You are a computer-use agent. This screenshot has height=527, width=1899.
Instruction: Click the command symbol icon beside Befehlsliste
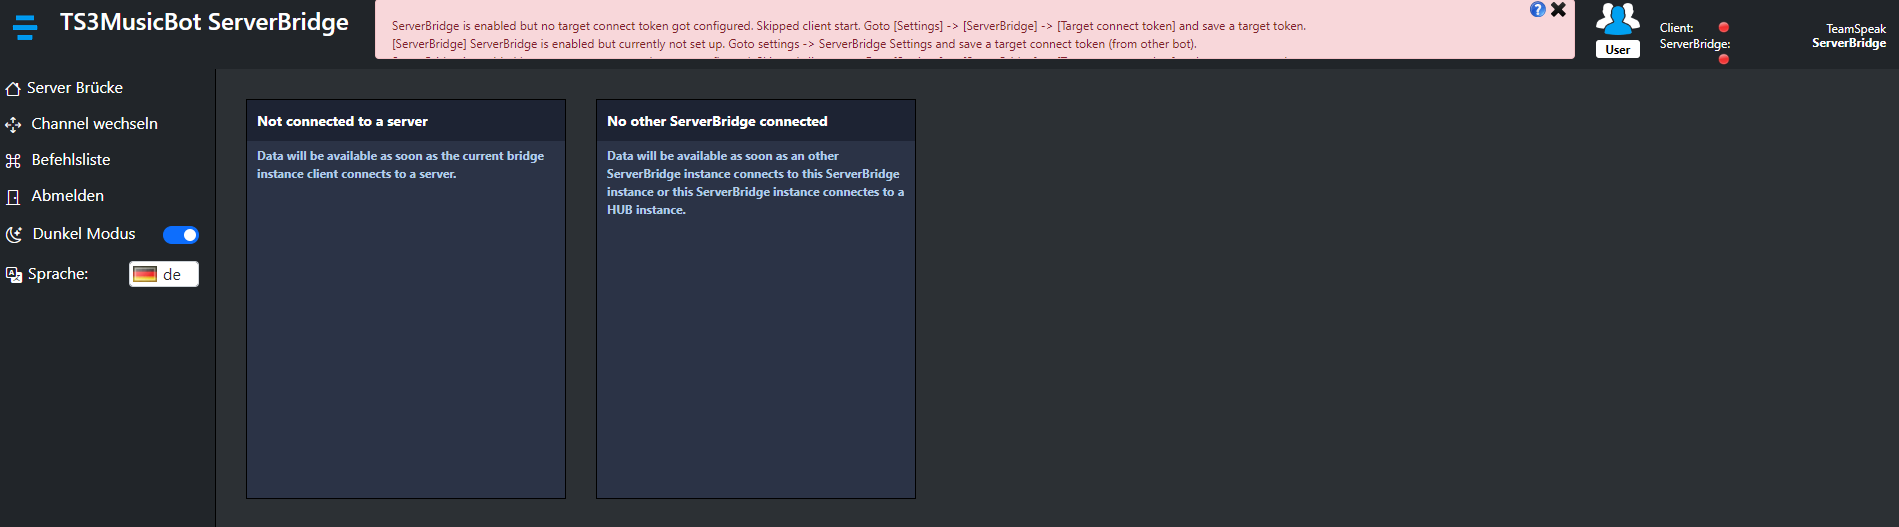13,161
